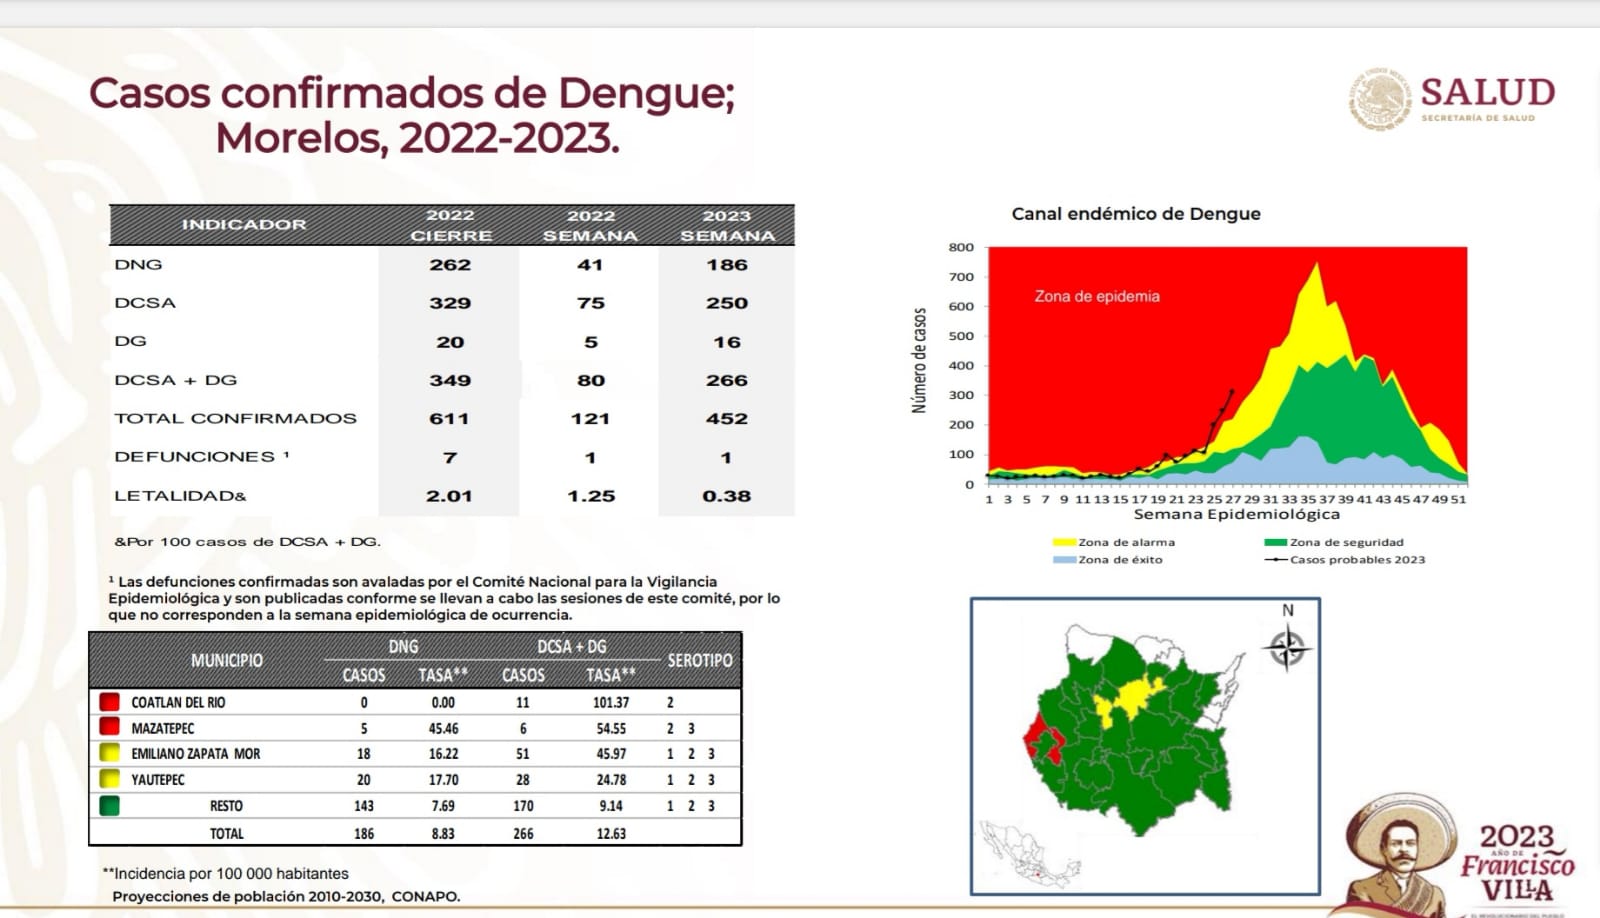Click the red swatch beside Mazatepec
The image size is (1600, 918).
tap(110, 727)
